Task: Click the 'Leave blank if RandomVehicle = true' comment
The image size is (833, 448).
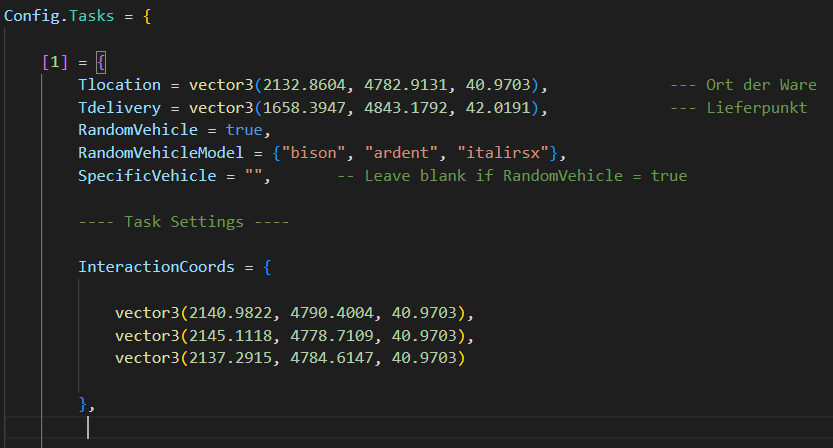Action: click(x=512, y=176)
